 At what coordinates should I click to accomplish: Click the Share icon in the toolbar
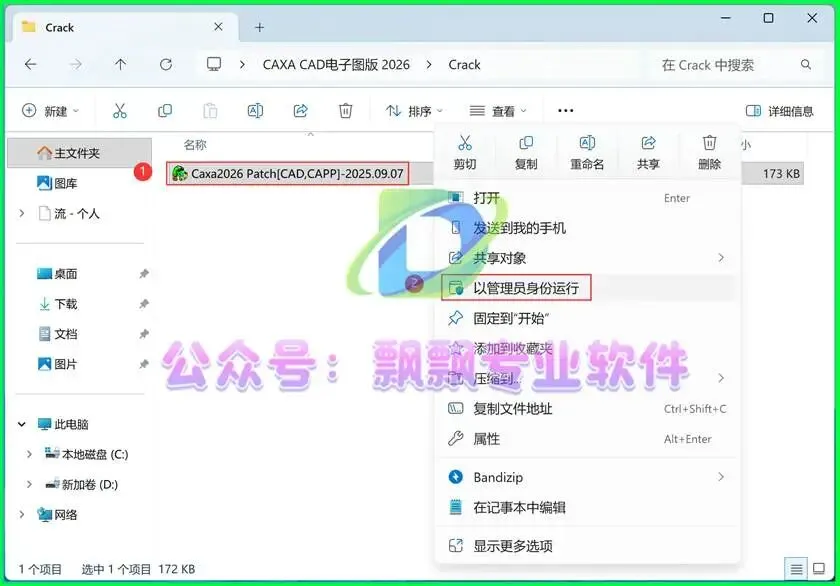click(x=301, y=111)
